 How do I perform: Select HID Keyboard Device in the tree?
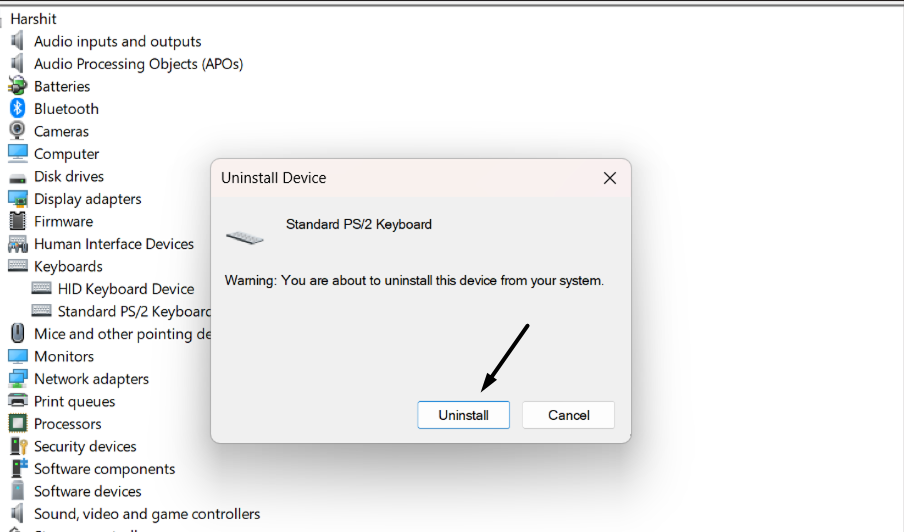pos(126,289)
